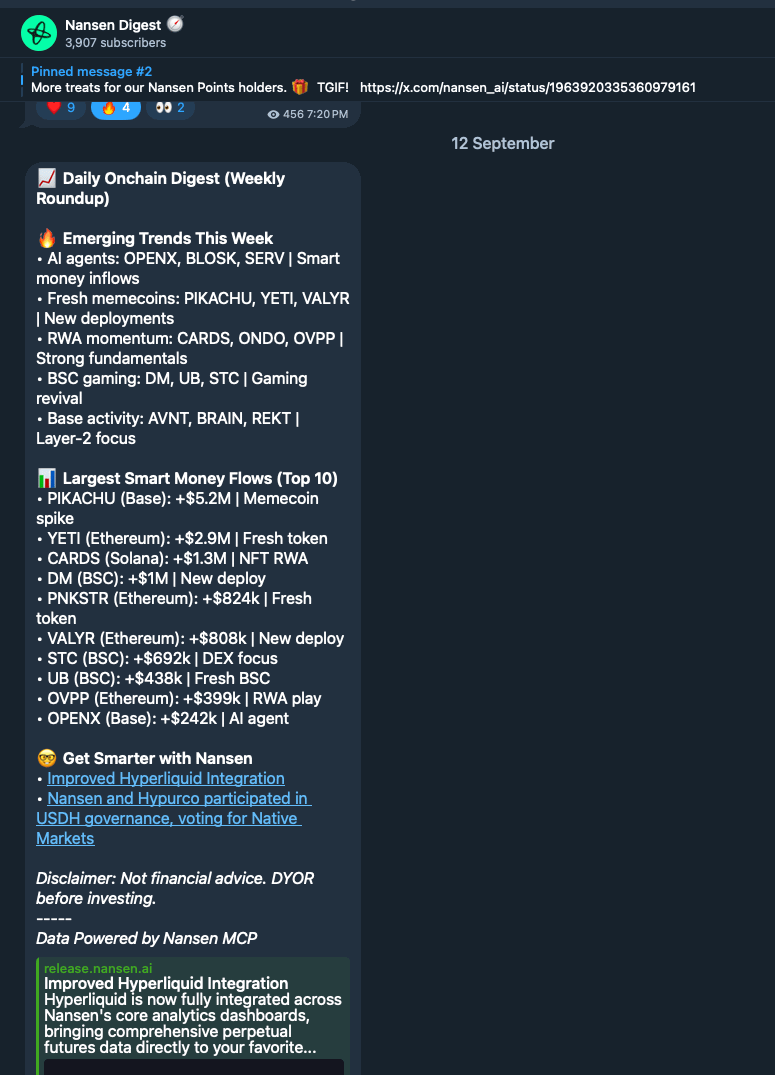
Task: Toggle the fire reaction with 4 votes
Action: [116, 108]
